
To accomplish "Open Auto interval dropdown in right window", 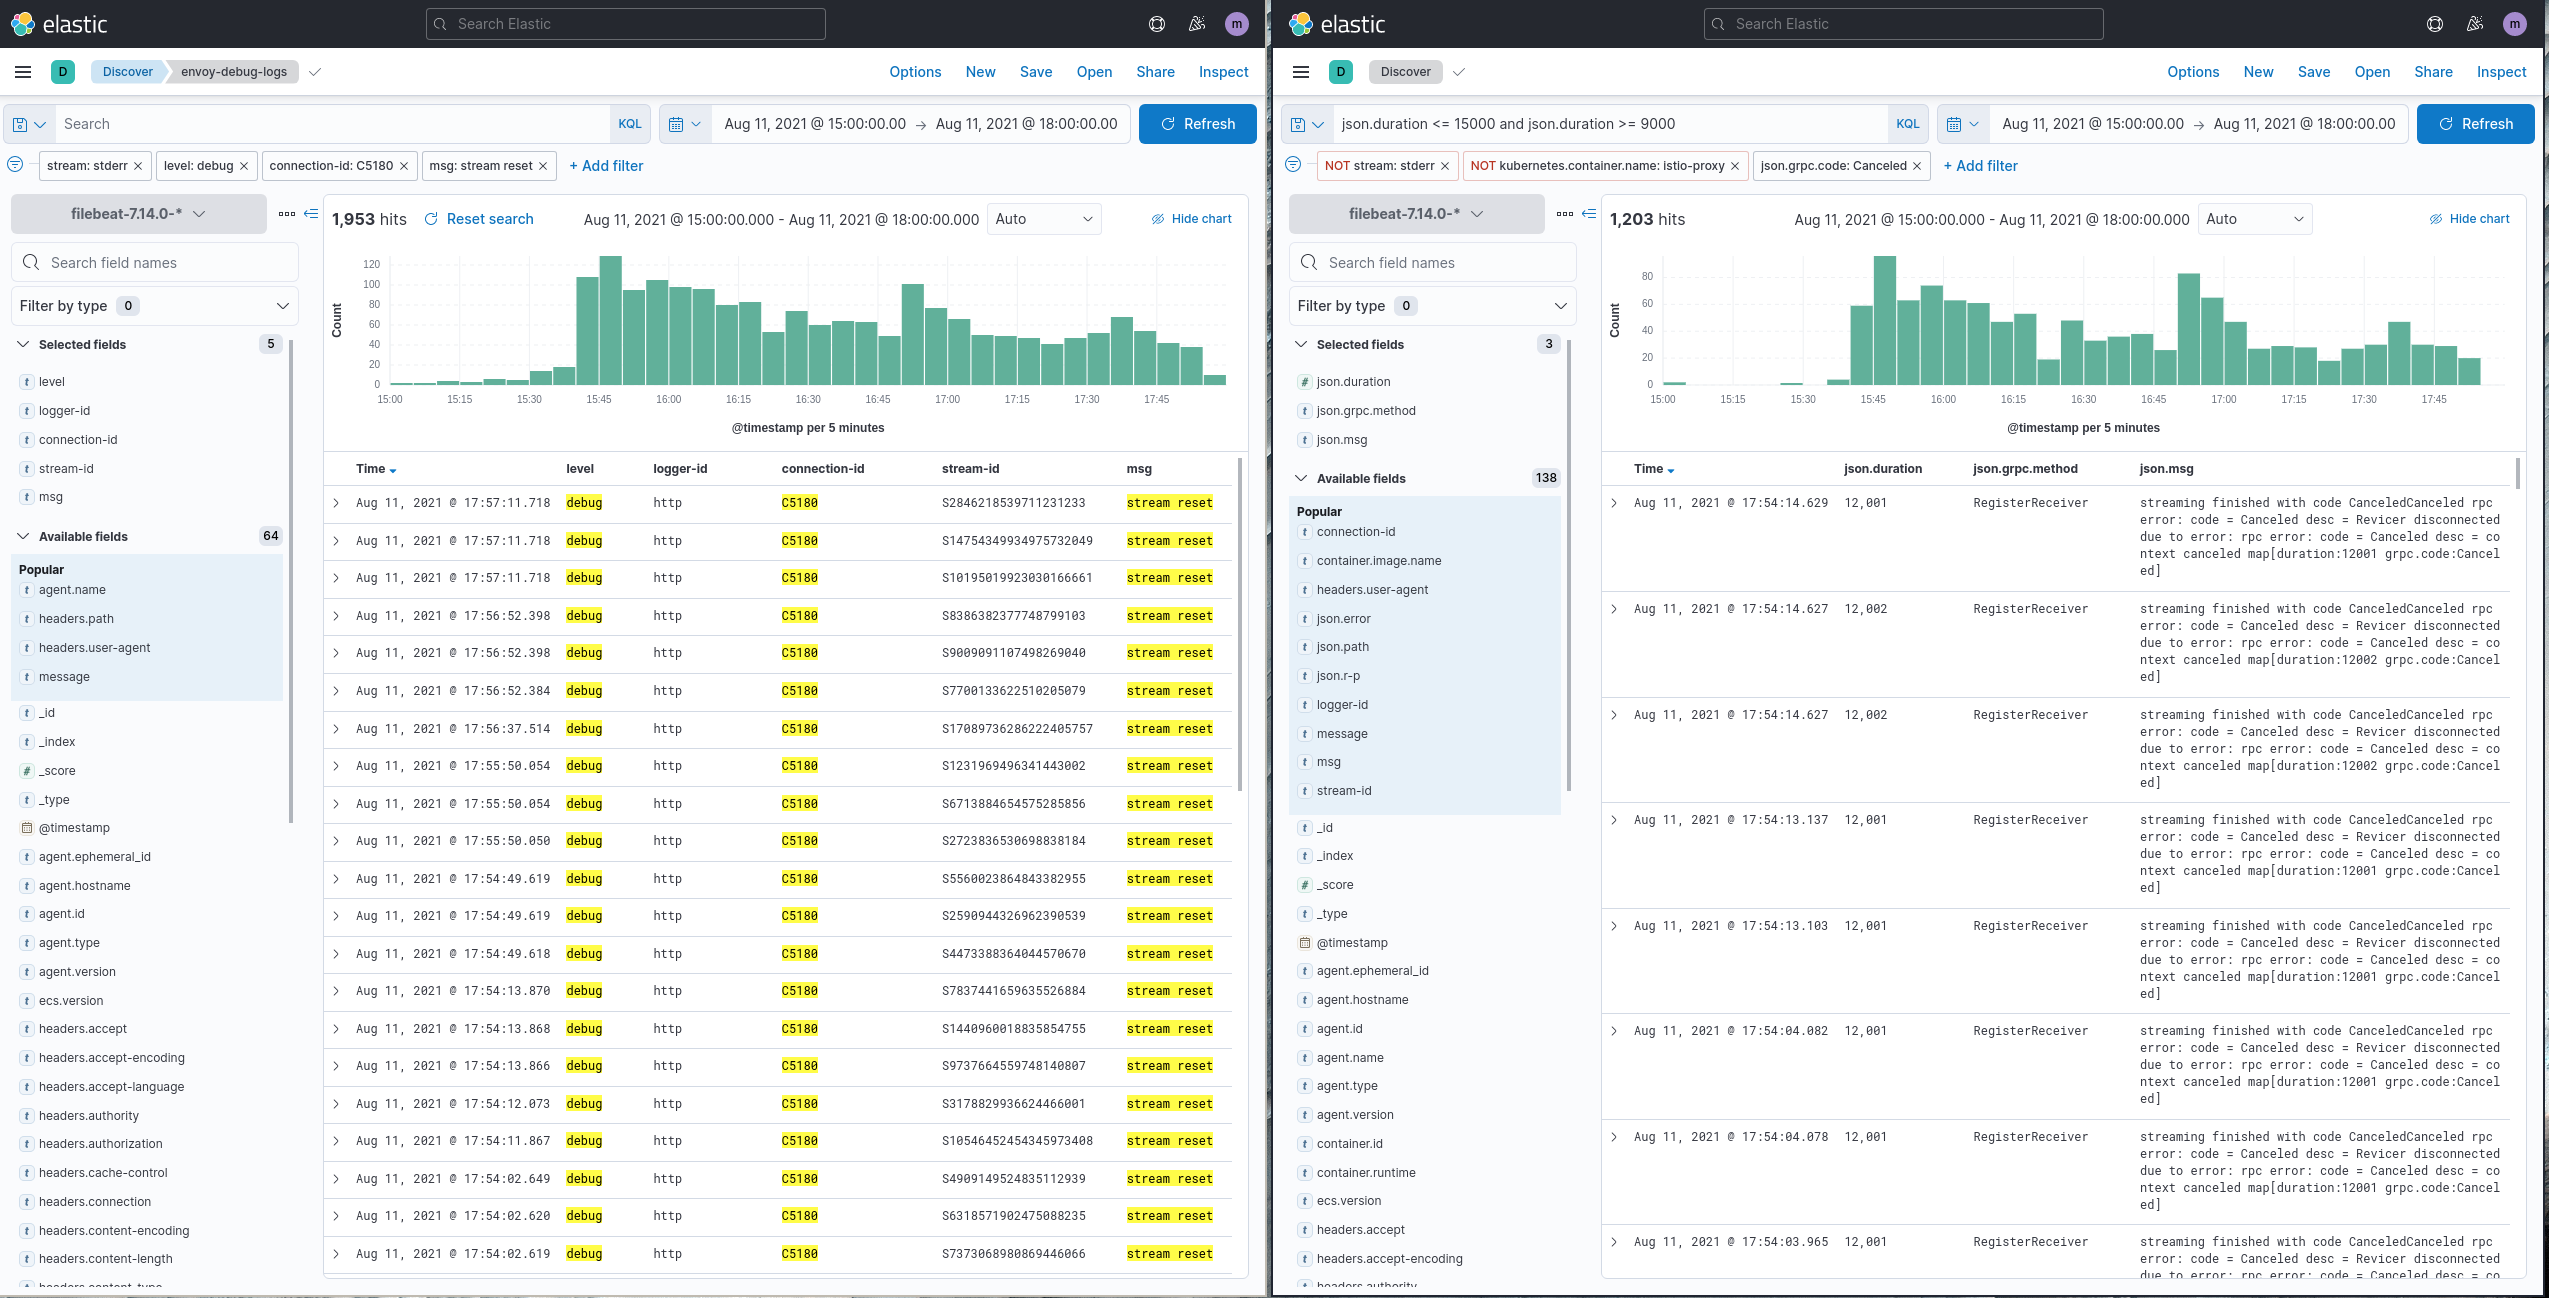I will (x=2254, y=219).
